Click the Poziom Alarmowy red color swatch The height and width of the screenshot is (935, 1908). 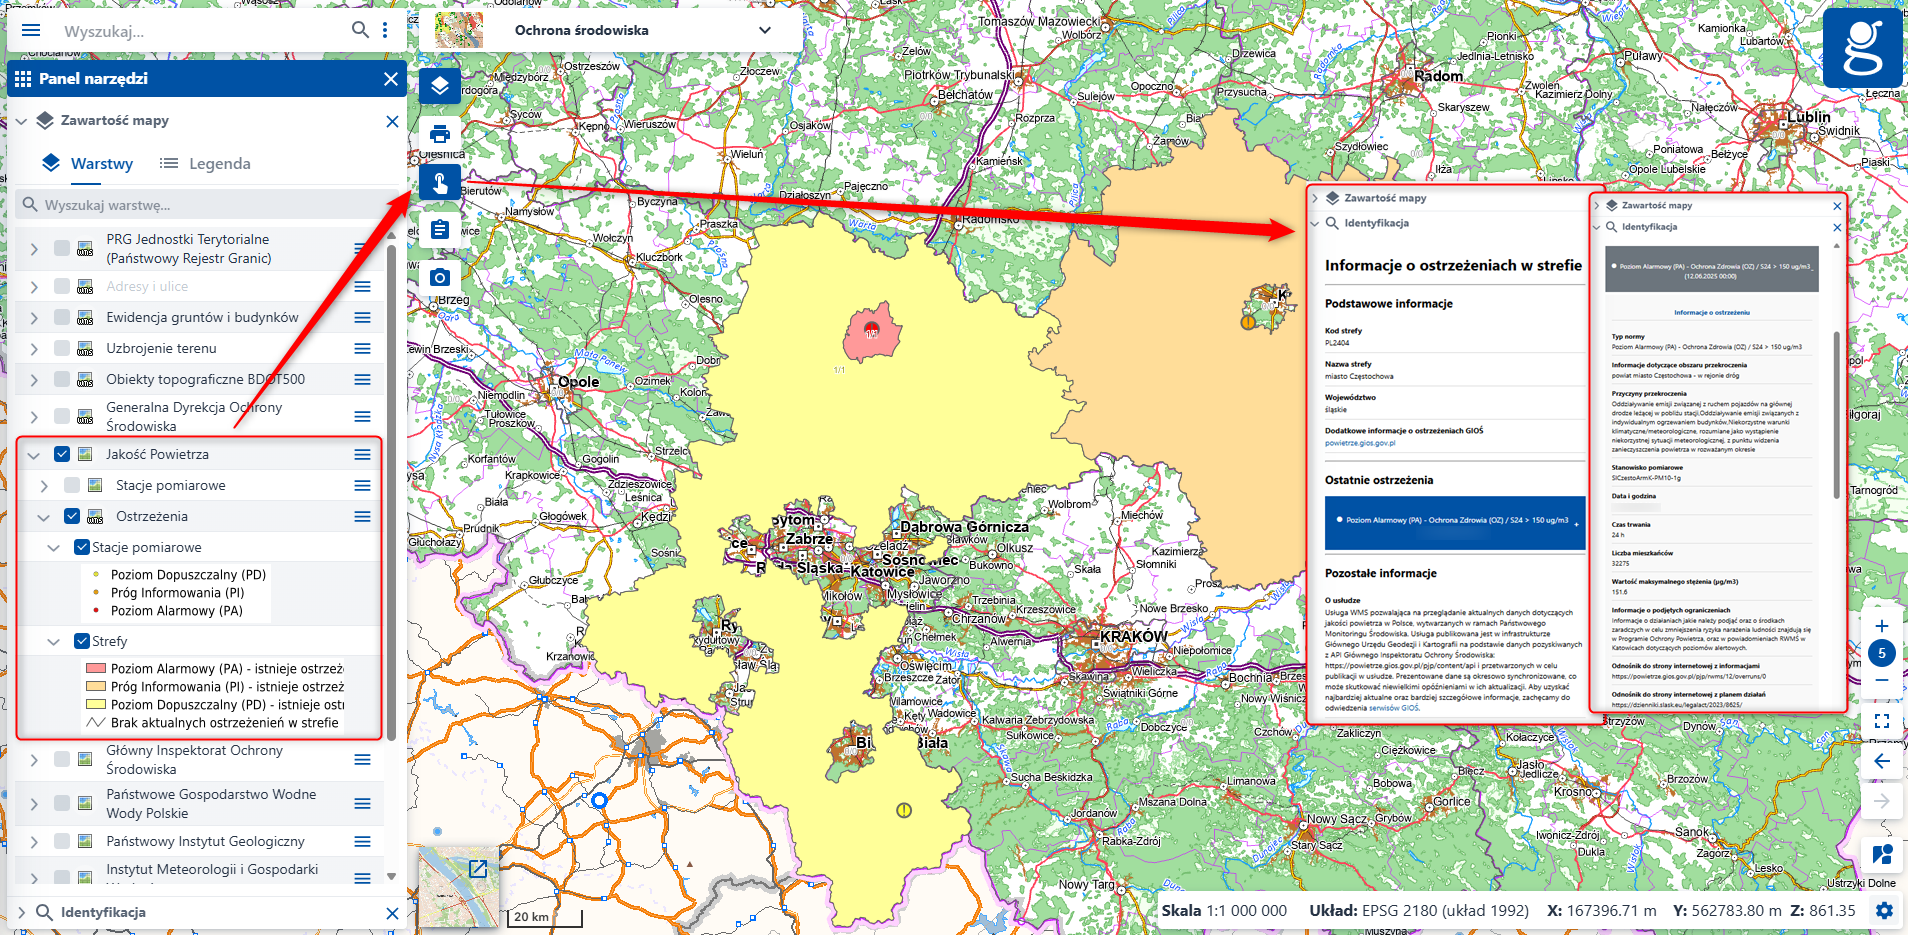point(96,669)
